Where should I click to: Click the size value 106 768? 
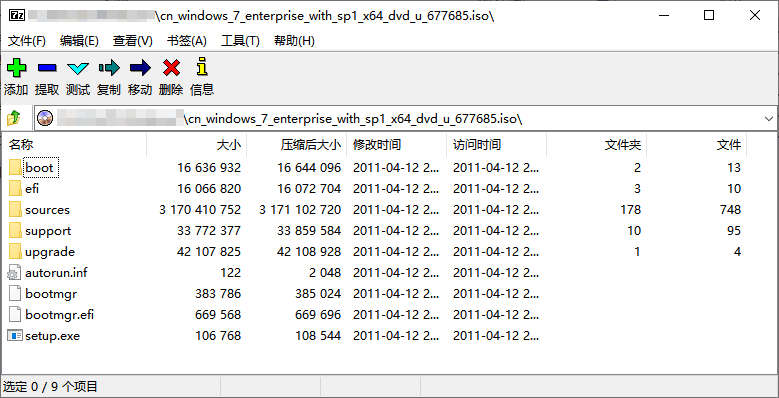coord(218,335)
